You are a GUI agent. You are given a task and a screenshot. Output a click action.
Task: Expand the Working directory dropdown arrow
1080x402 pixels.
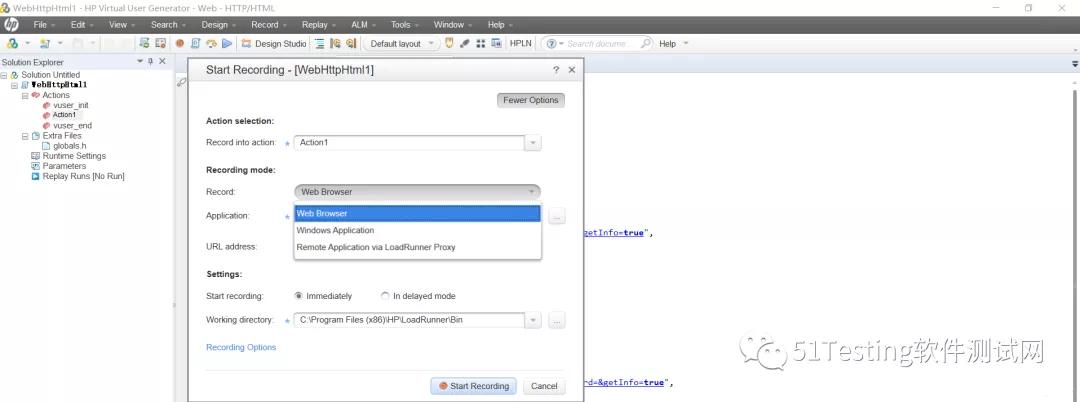(x=533, y=320)
